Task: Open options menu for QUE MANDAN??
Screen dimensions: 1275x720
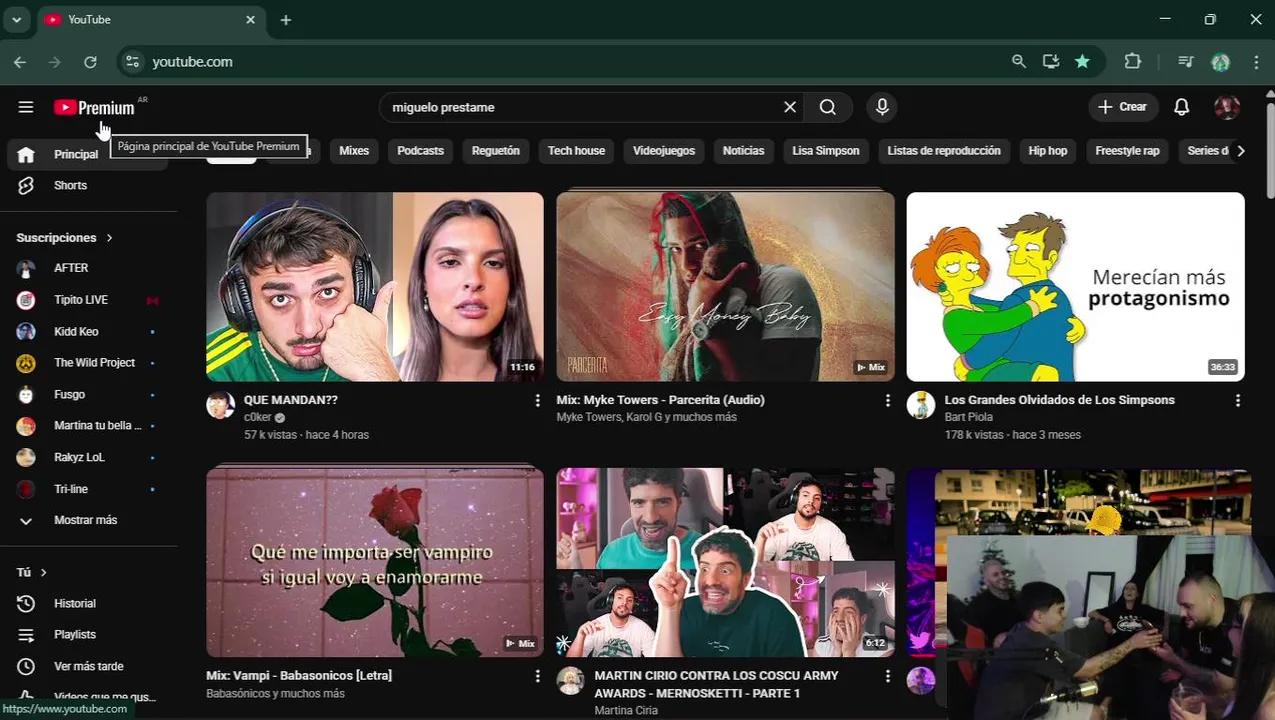Action: coord(537,400)
